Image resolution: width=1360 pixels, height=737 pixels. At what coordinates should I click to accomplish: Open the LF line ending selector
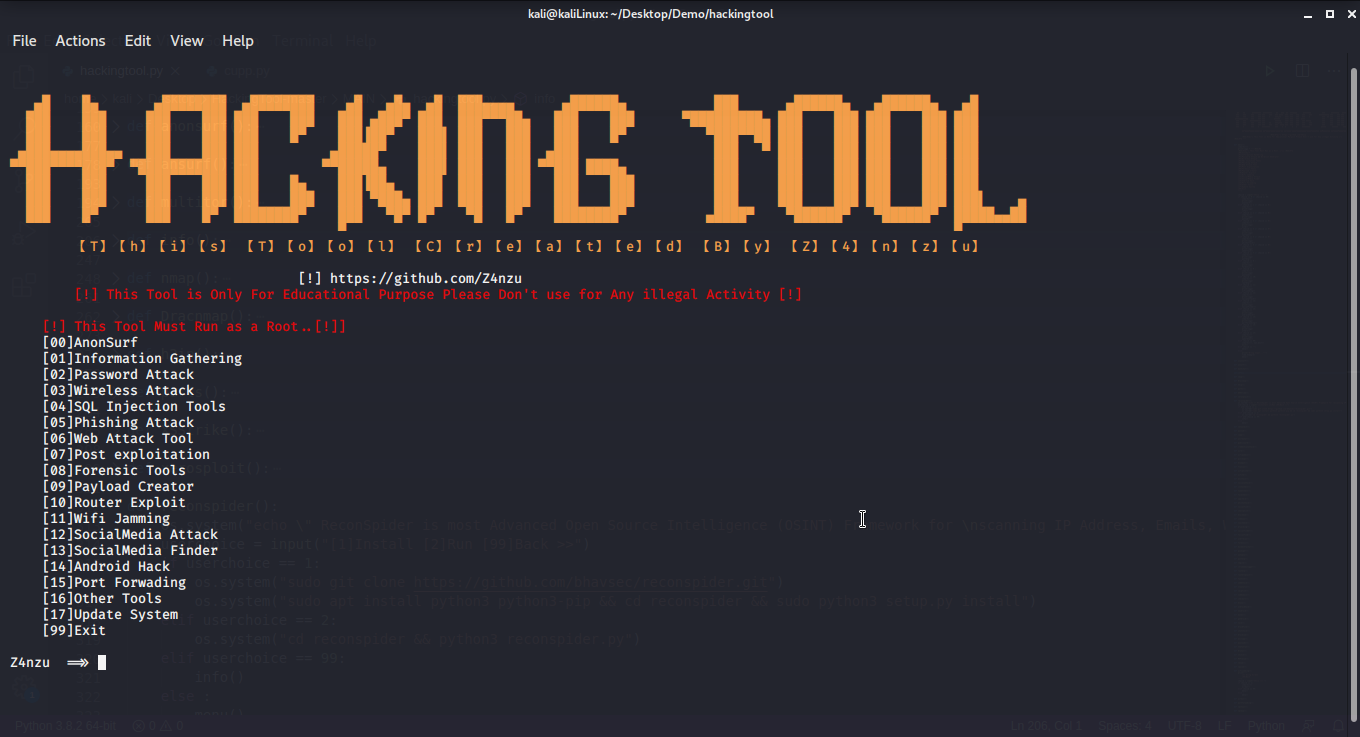(1224, 726)
